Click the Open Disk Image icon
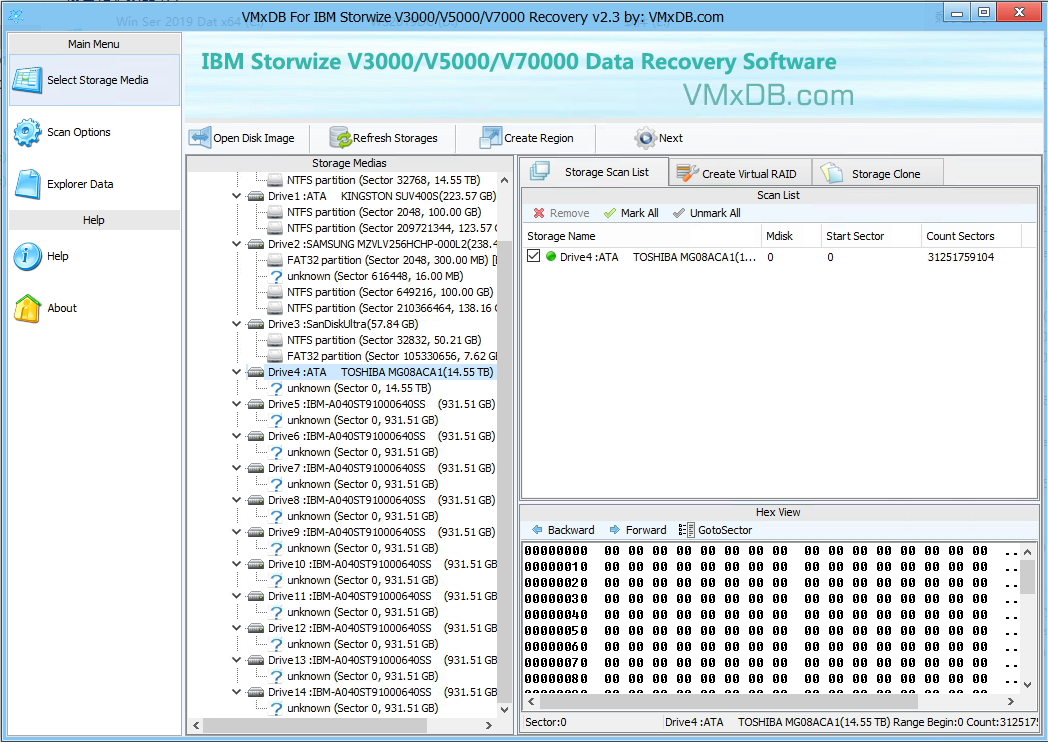The width and height of the screenshot is (1048, 742). (x=200, y=138)
